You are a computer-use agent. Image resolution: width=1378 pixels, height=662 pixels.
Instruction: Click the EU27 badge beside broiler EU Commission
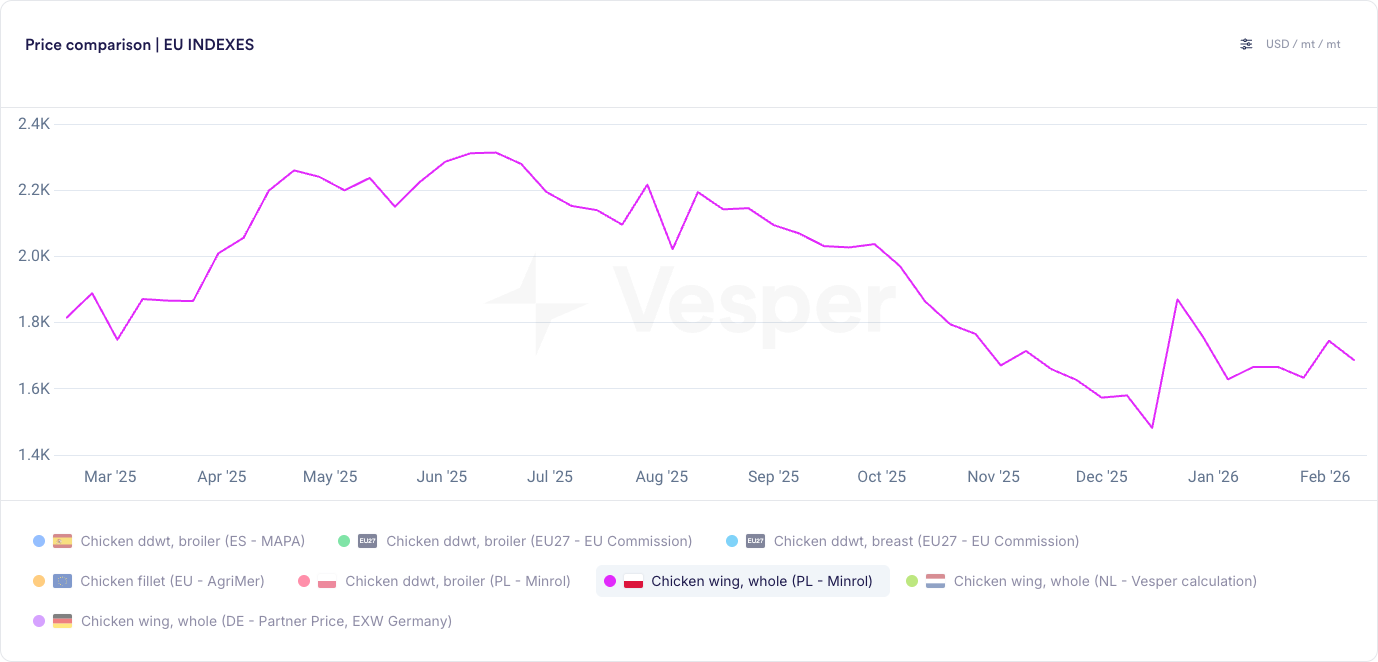point(368,541)
